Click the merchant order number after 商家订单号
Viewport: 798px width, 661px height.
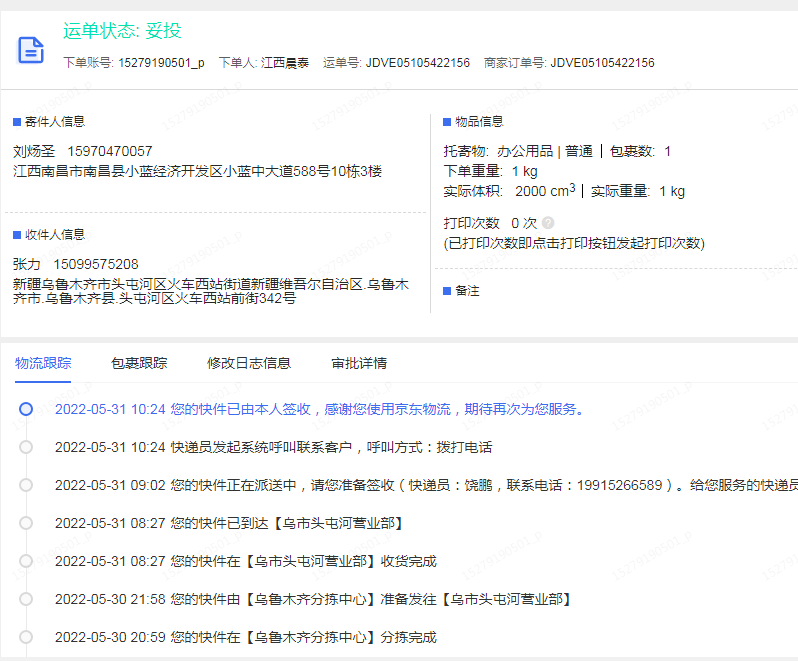pos(603,63)
